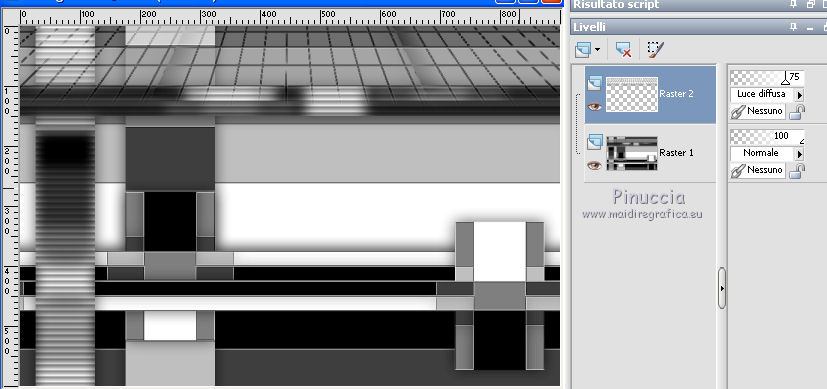
Task: Click the Edit Selection brush icon
Action: point(655,50)
